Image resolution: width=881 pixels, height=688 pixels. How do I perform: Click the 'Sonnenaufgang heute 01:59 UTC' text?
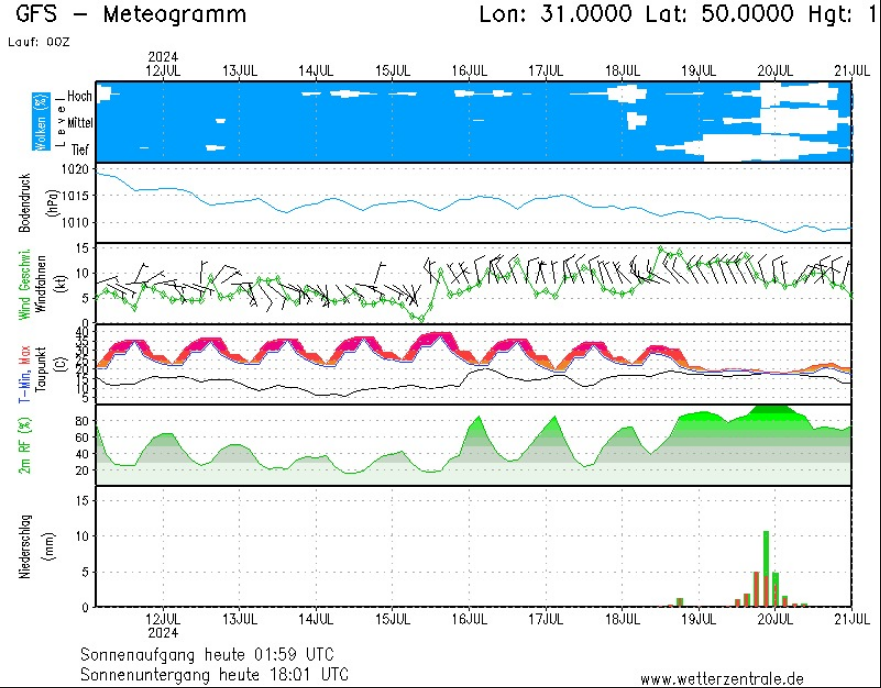[207, 654]
